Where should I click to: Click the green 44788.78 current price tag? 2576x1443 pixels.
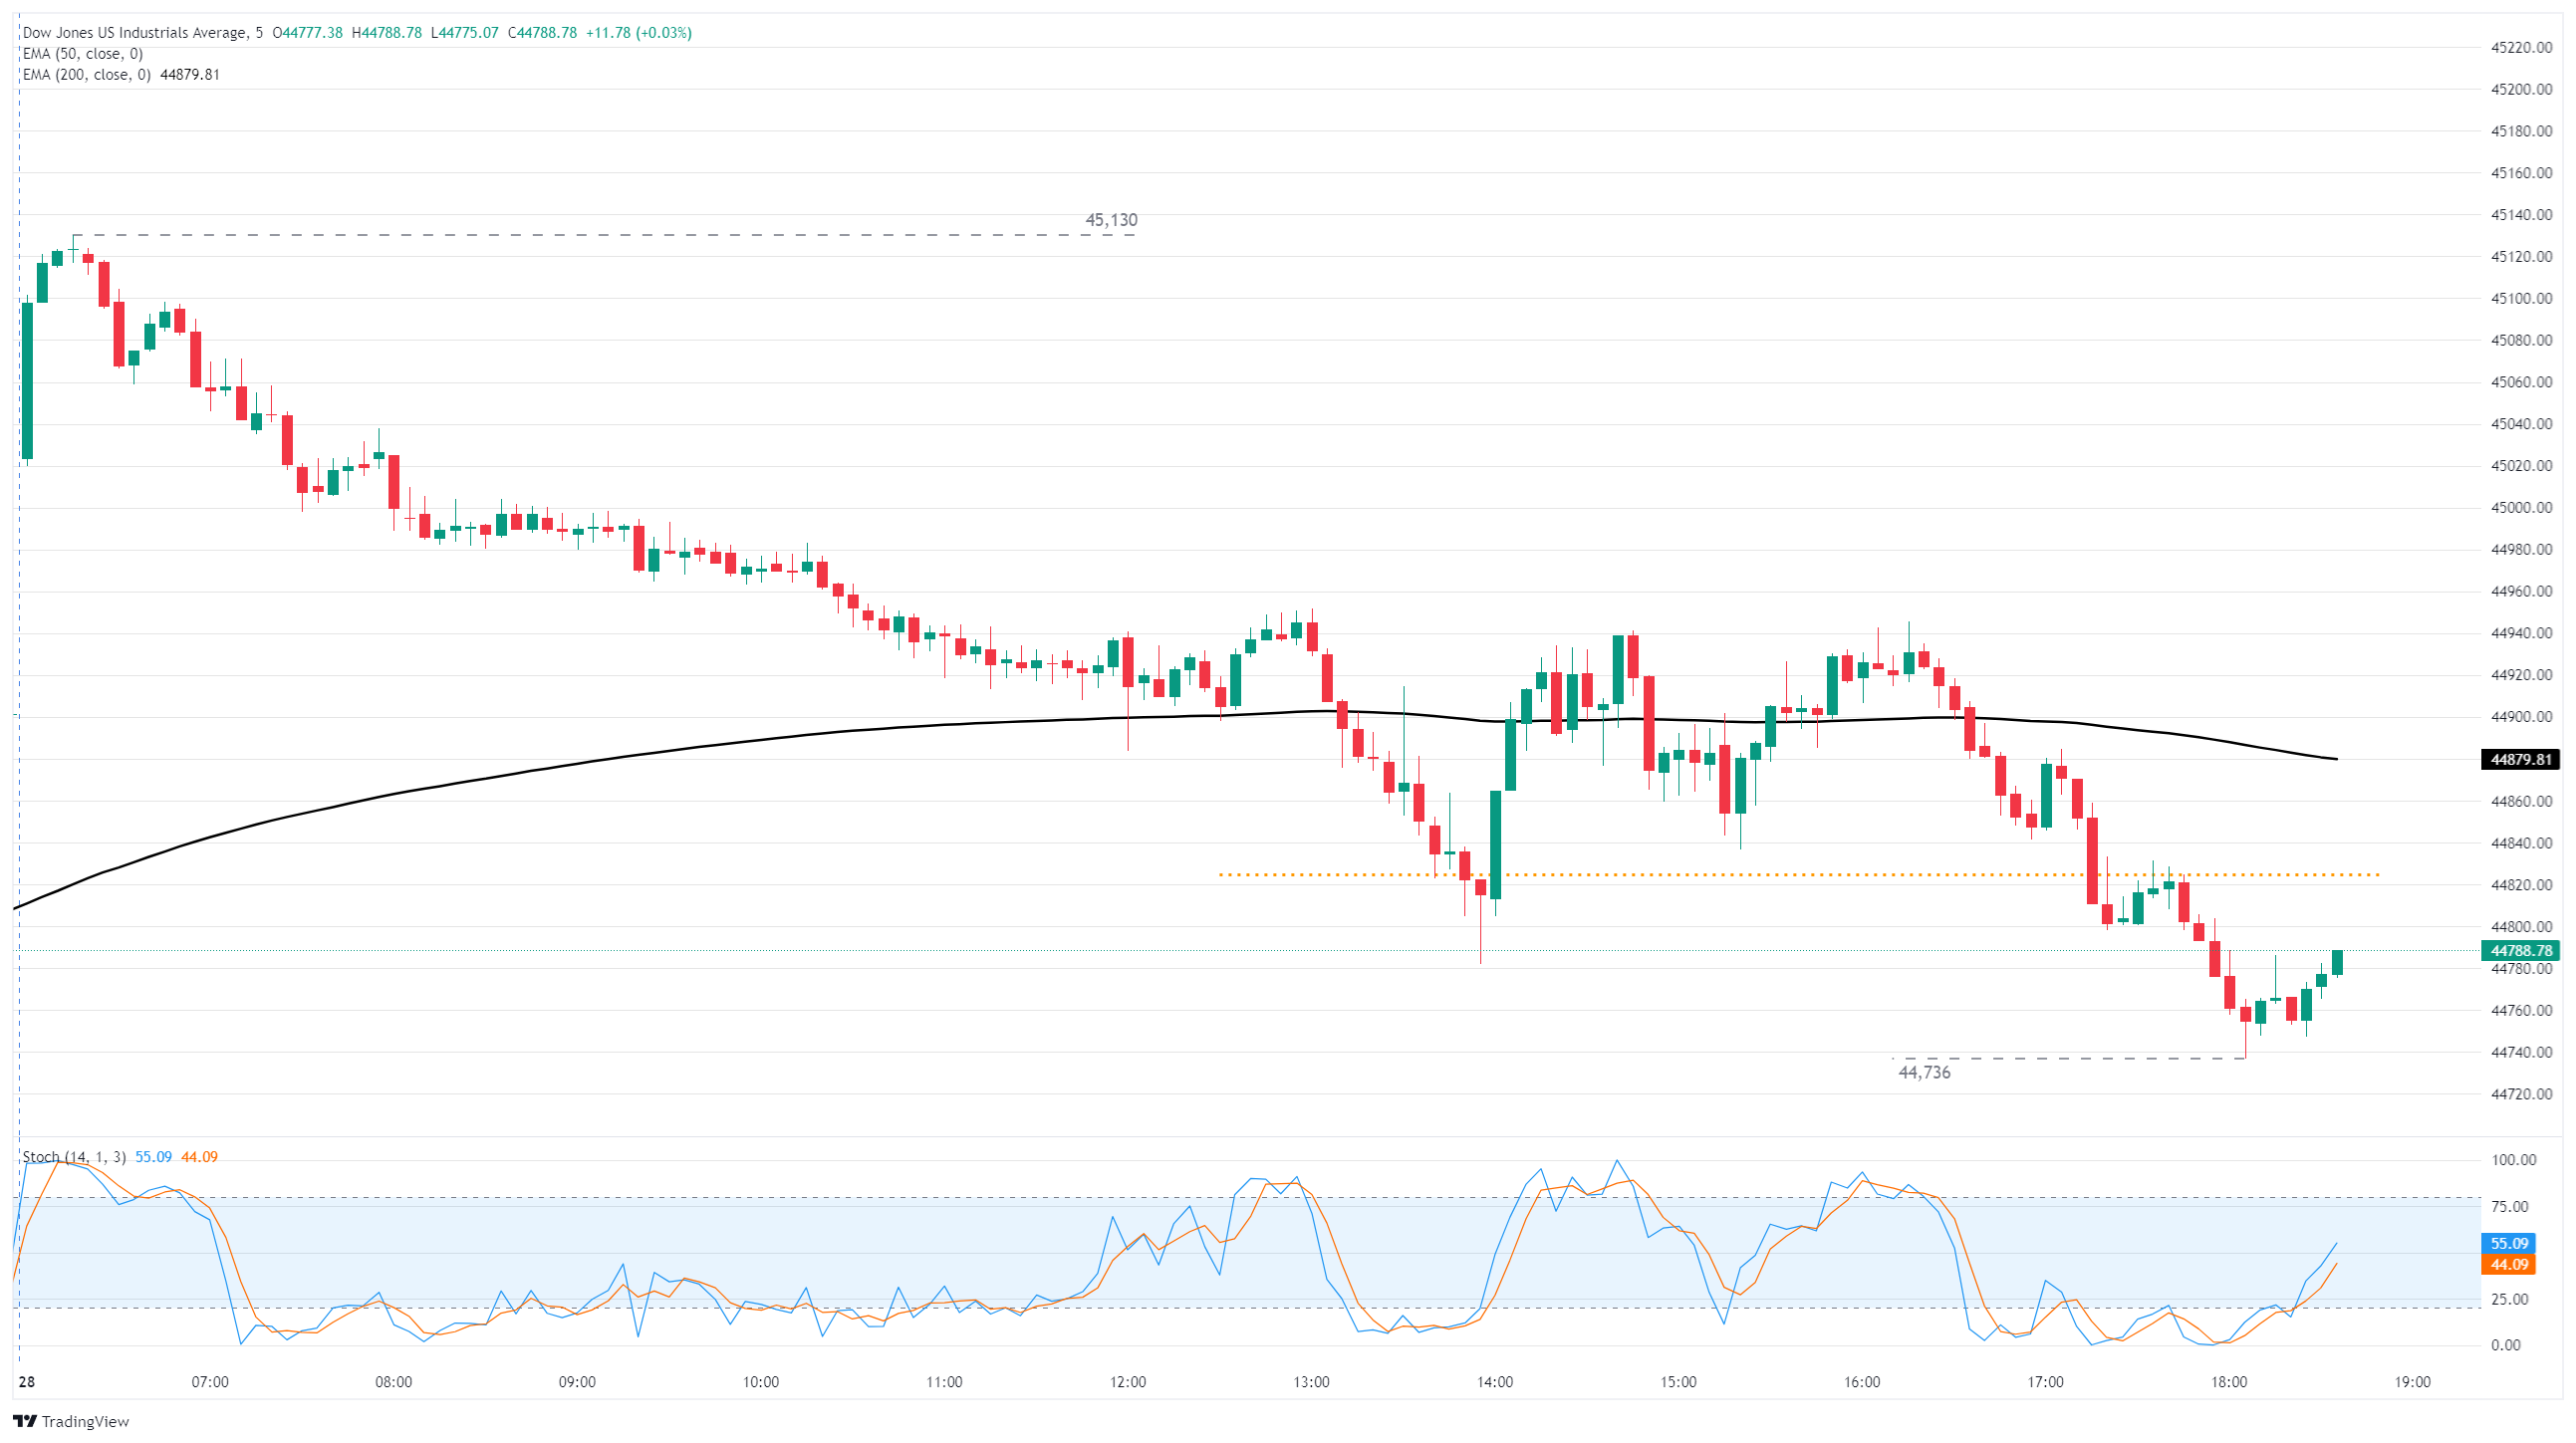(x=2520, y=951)
